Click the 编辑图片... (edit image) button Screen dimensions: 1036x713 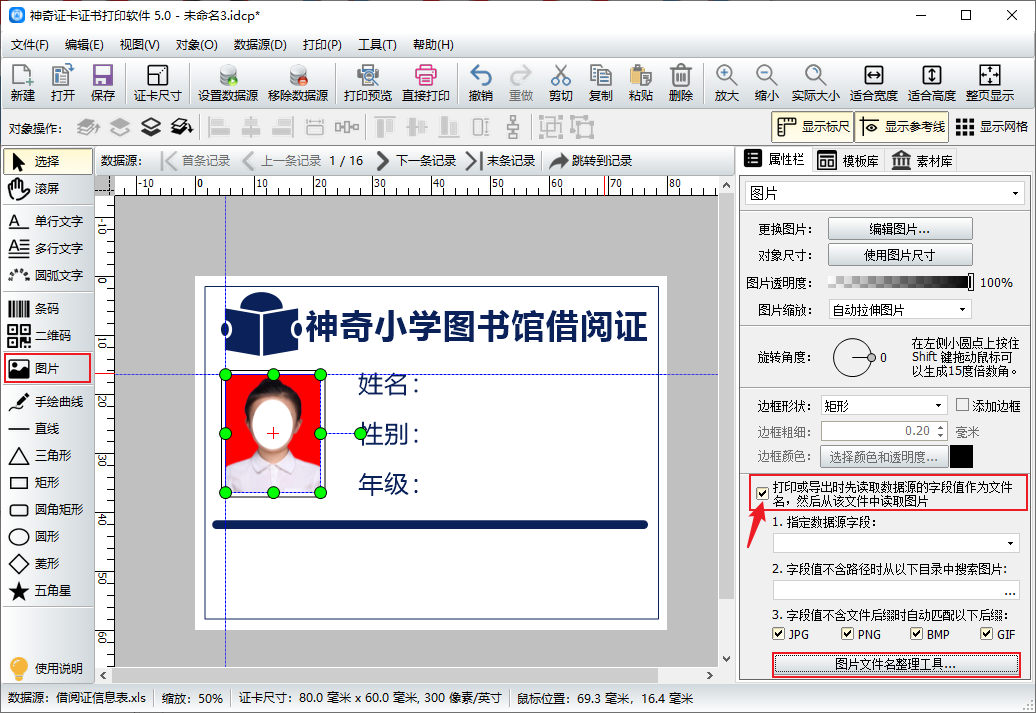click(x=899, y=229)
